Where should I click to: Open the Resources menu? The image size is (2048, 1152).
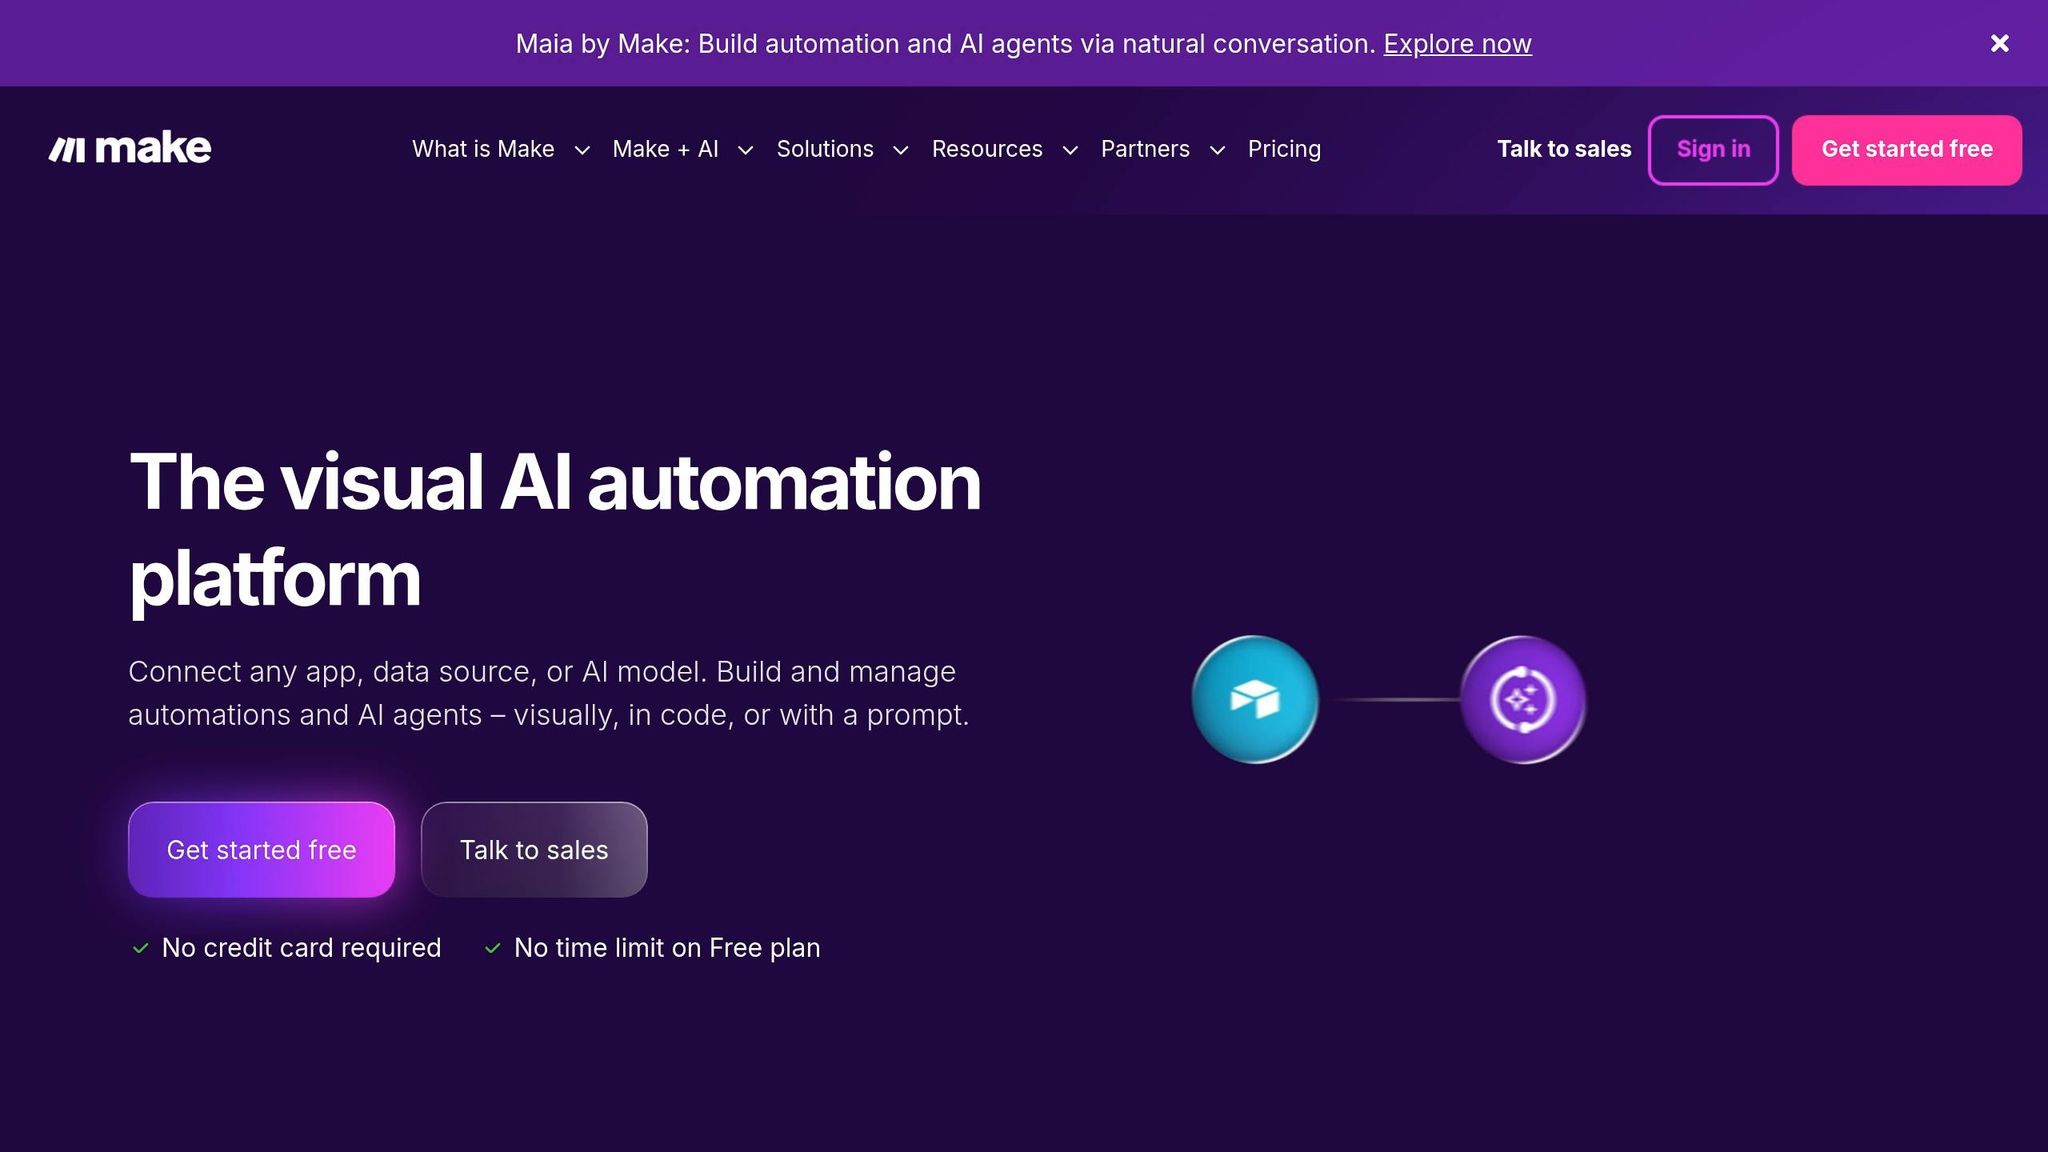[x=987, y=149]
